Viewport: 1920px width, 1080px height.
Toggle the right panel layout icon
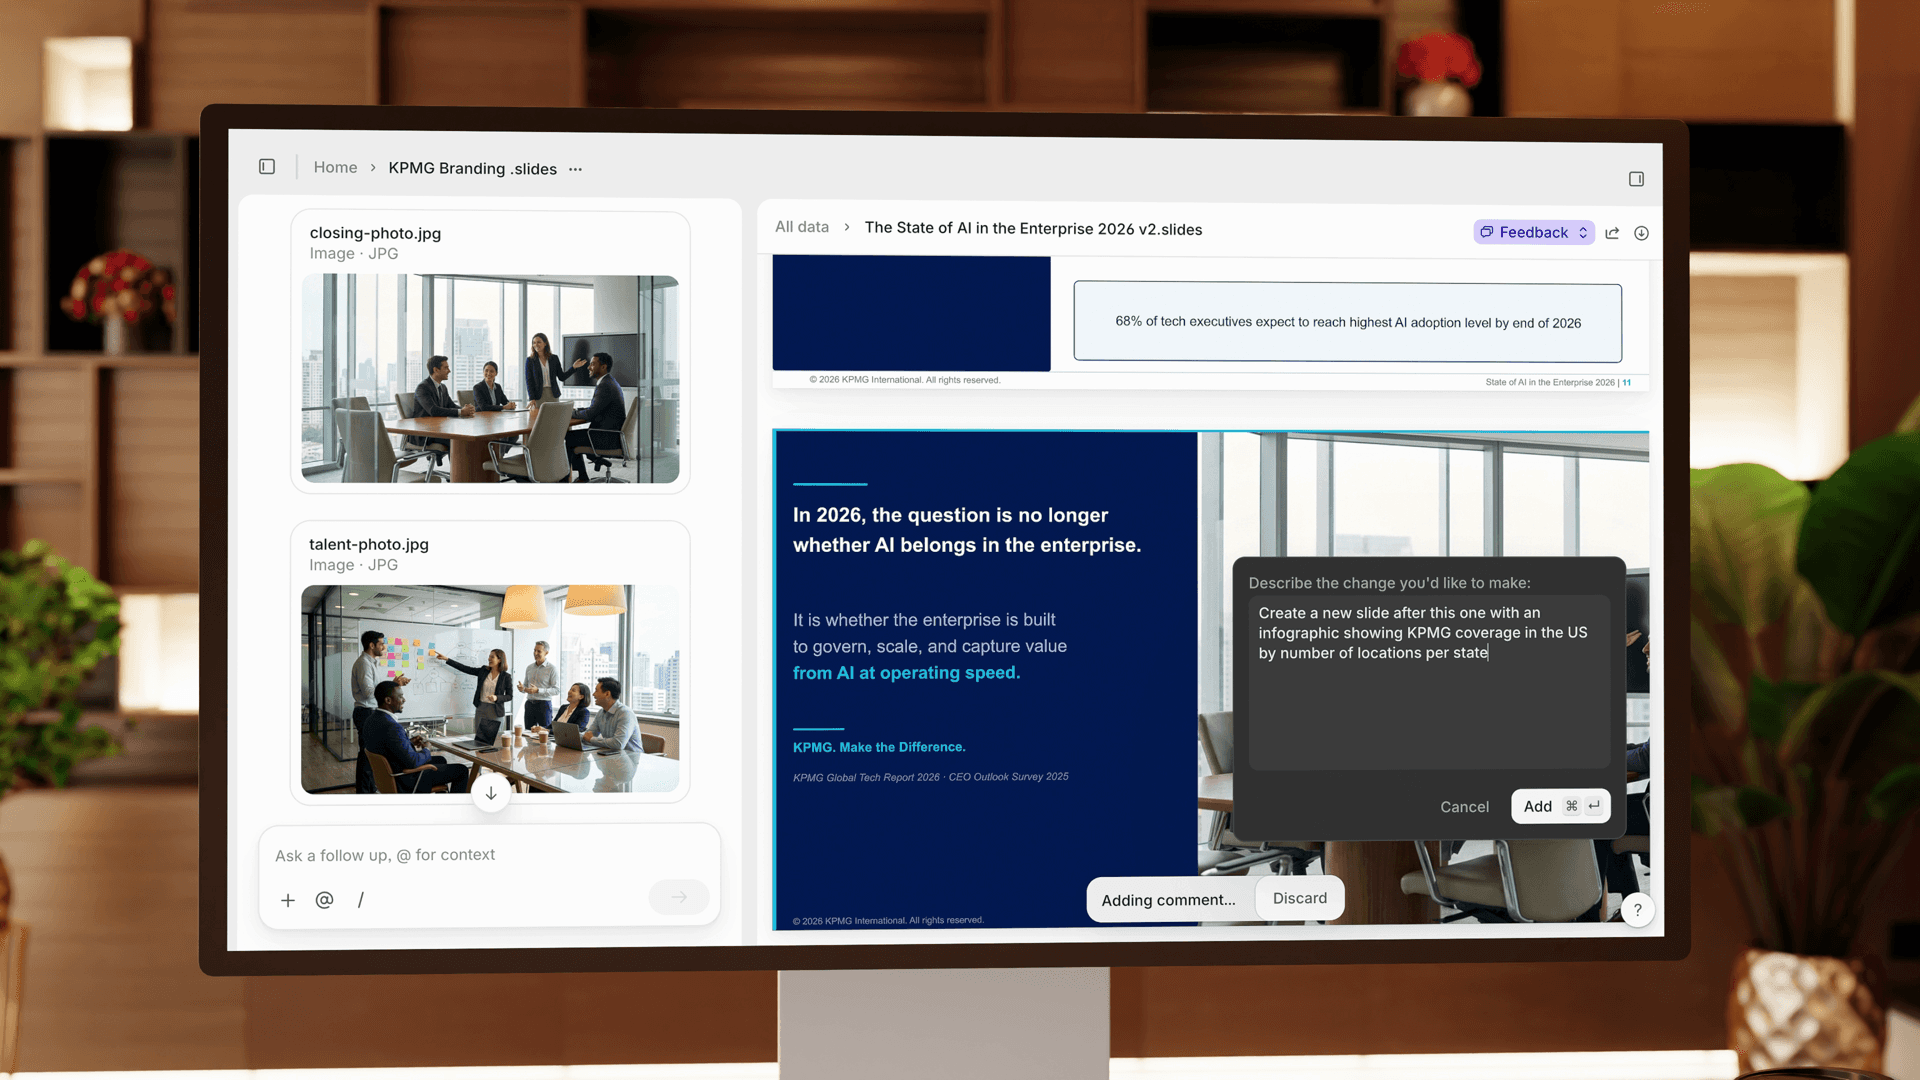coord(1636,179)
